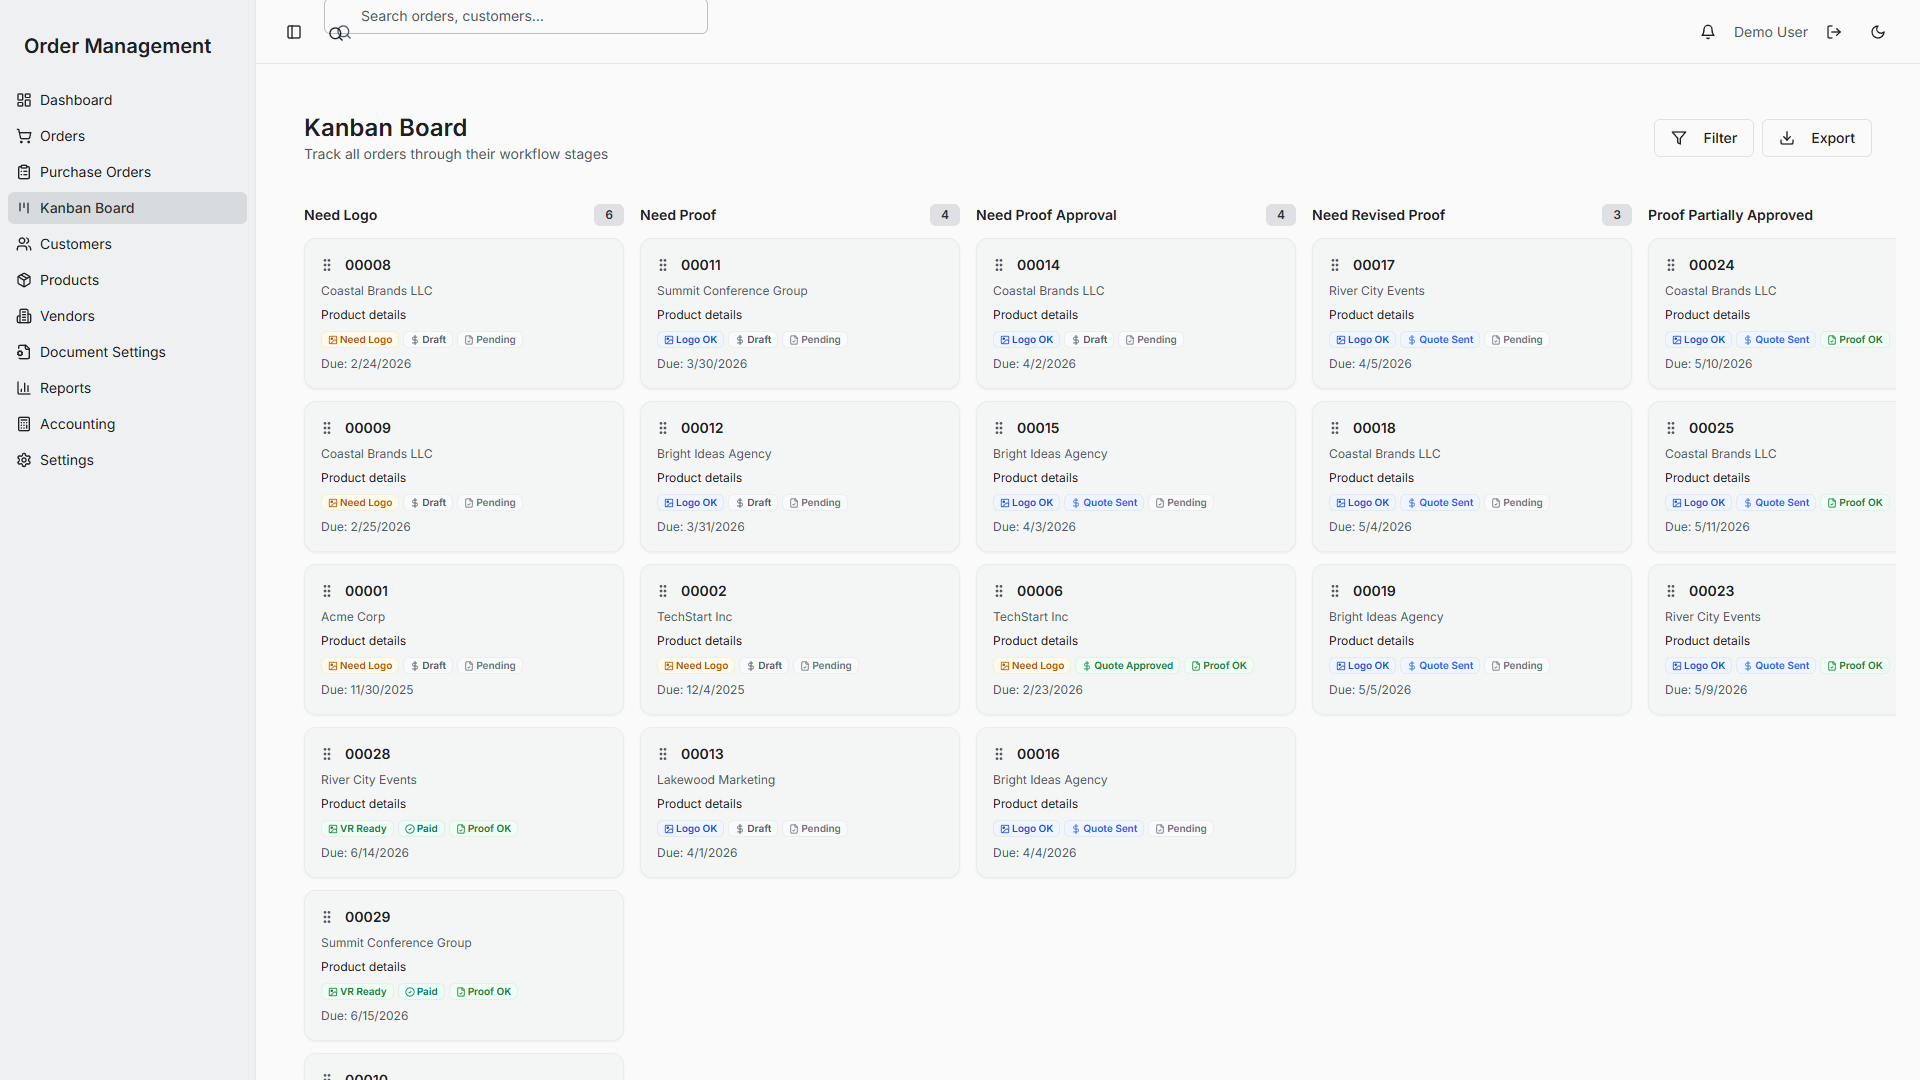The image size is (1920, 1080).
Task: View Reports page
Action: 127,388
